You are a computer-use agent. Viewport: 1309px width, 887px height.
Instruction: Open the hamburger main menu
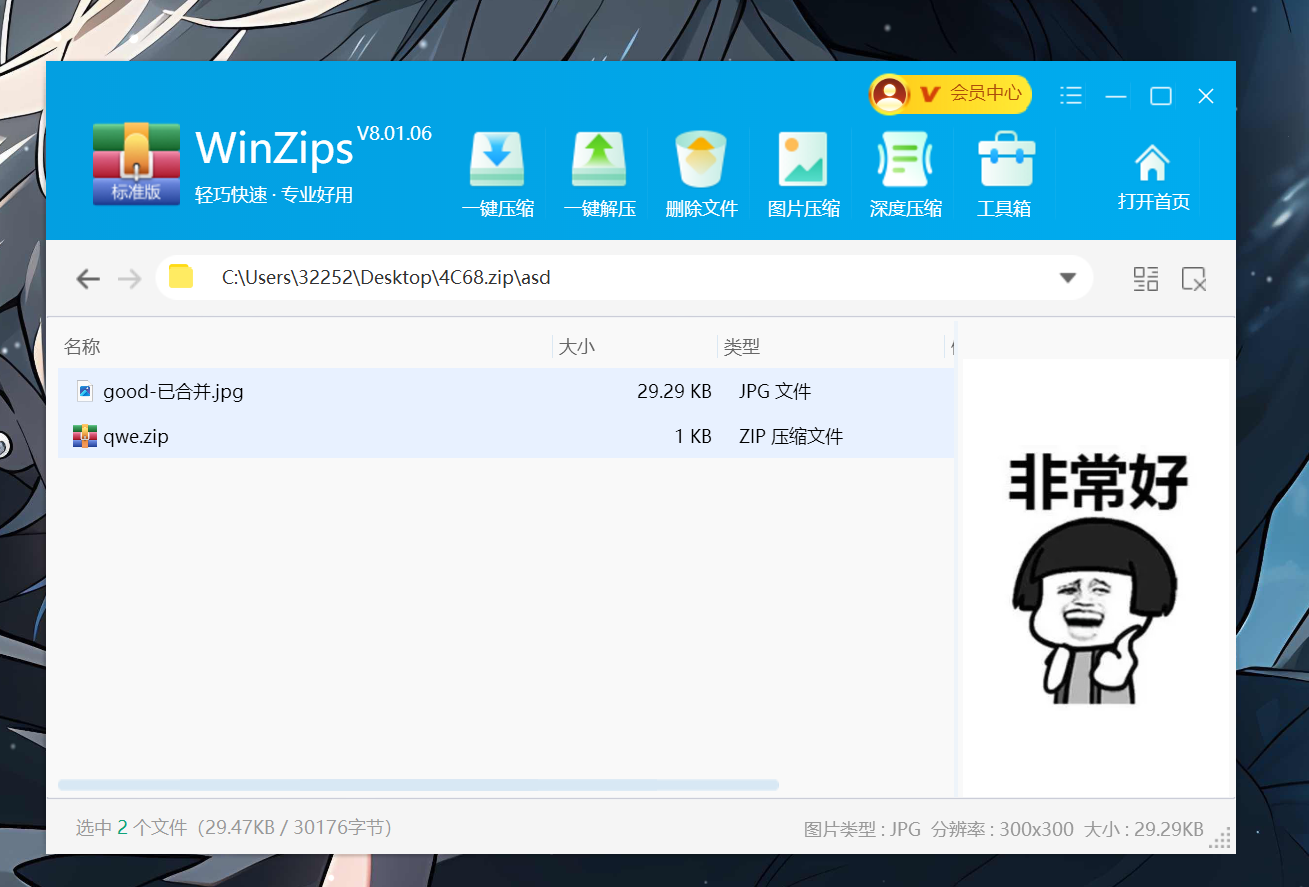point(1071,96)
